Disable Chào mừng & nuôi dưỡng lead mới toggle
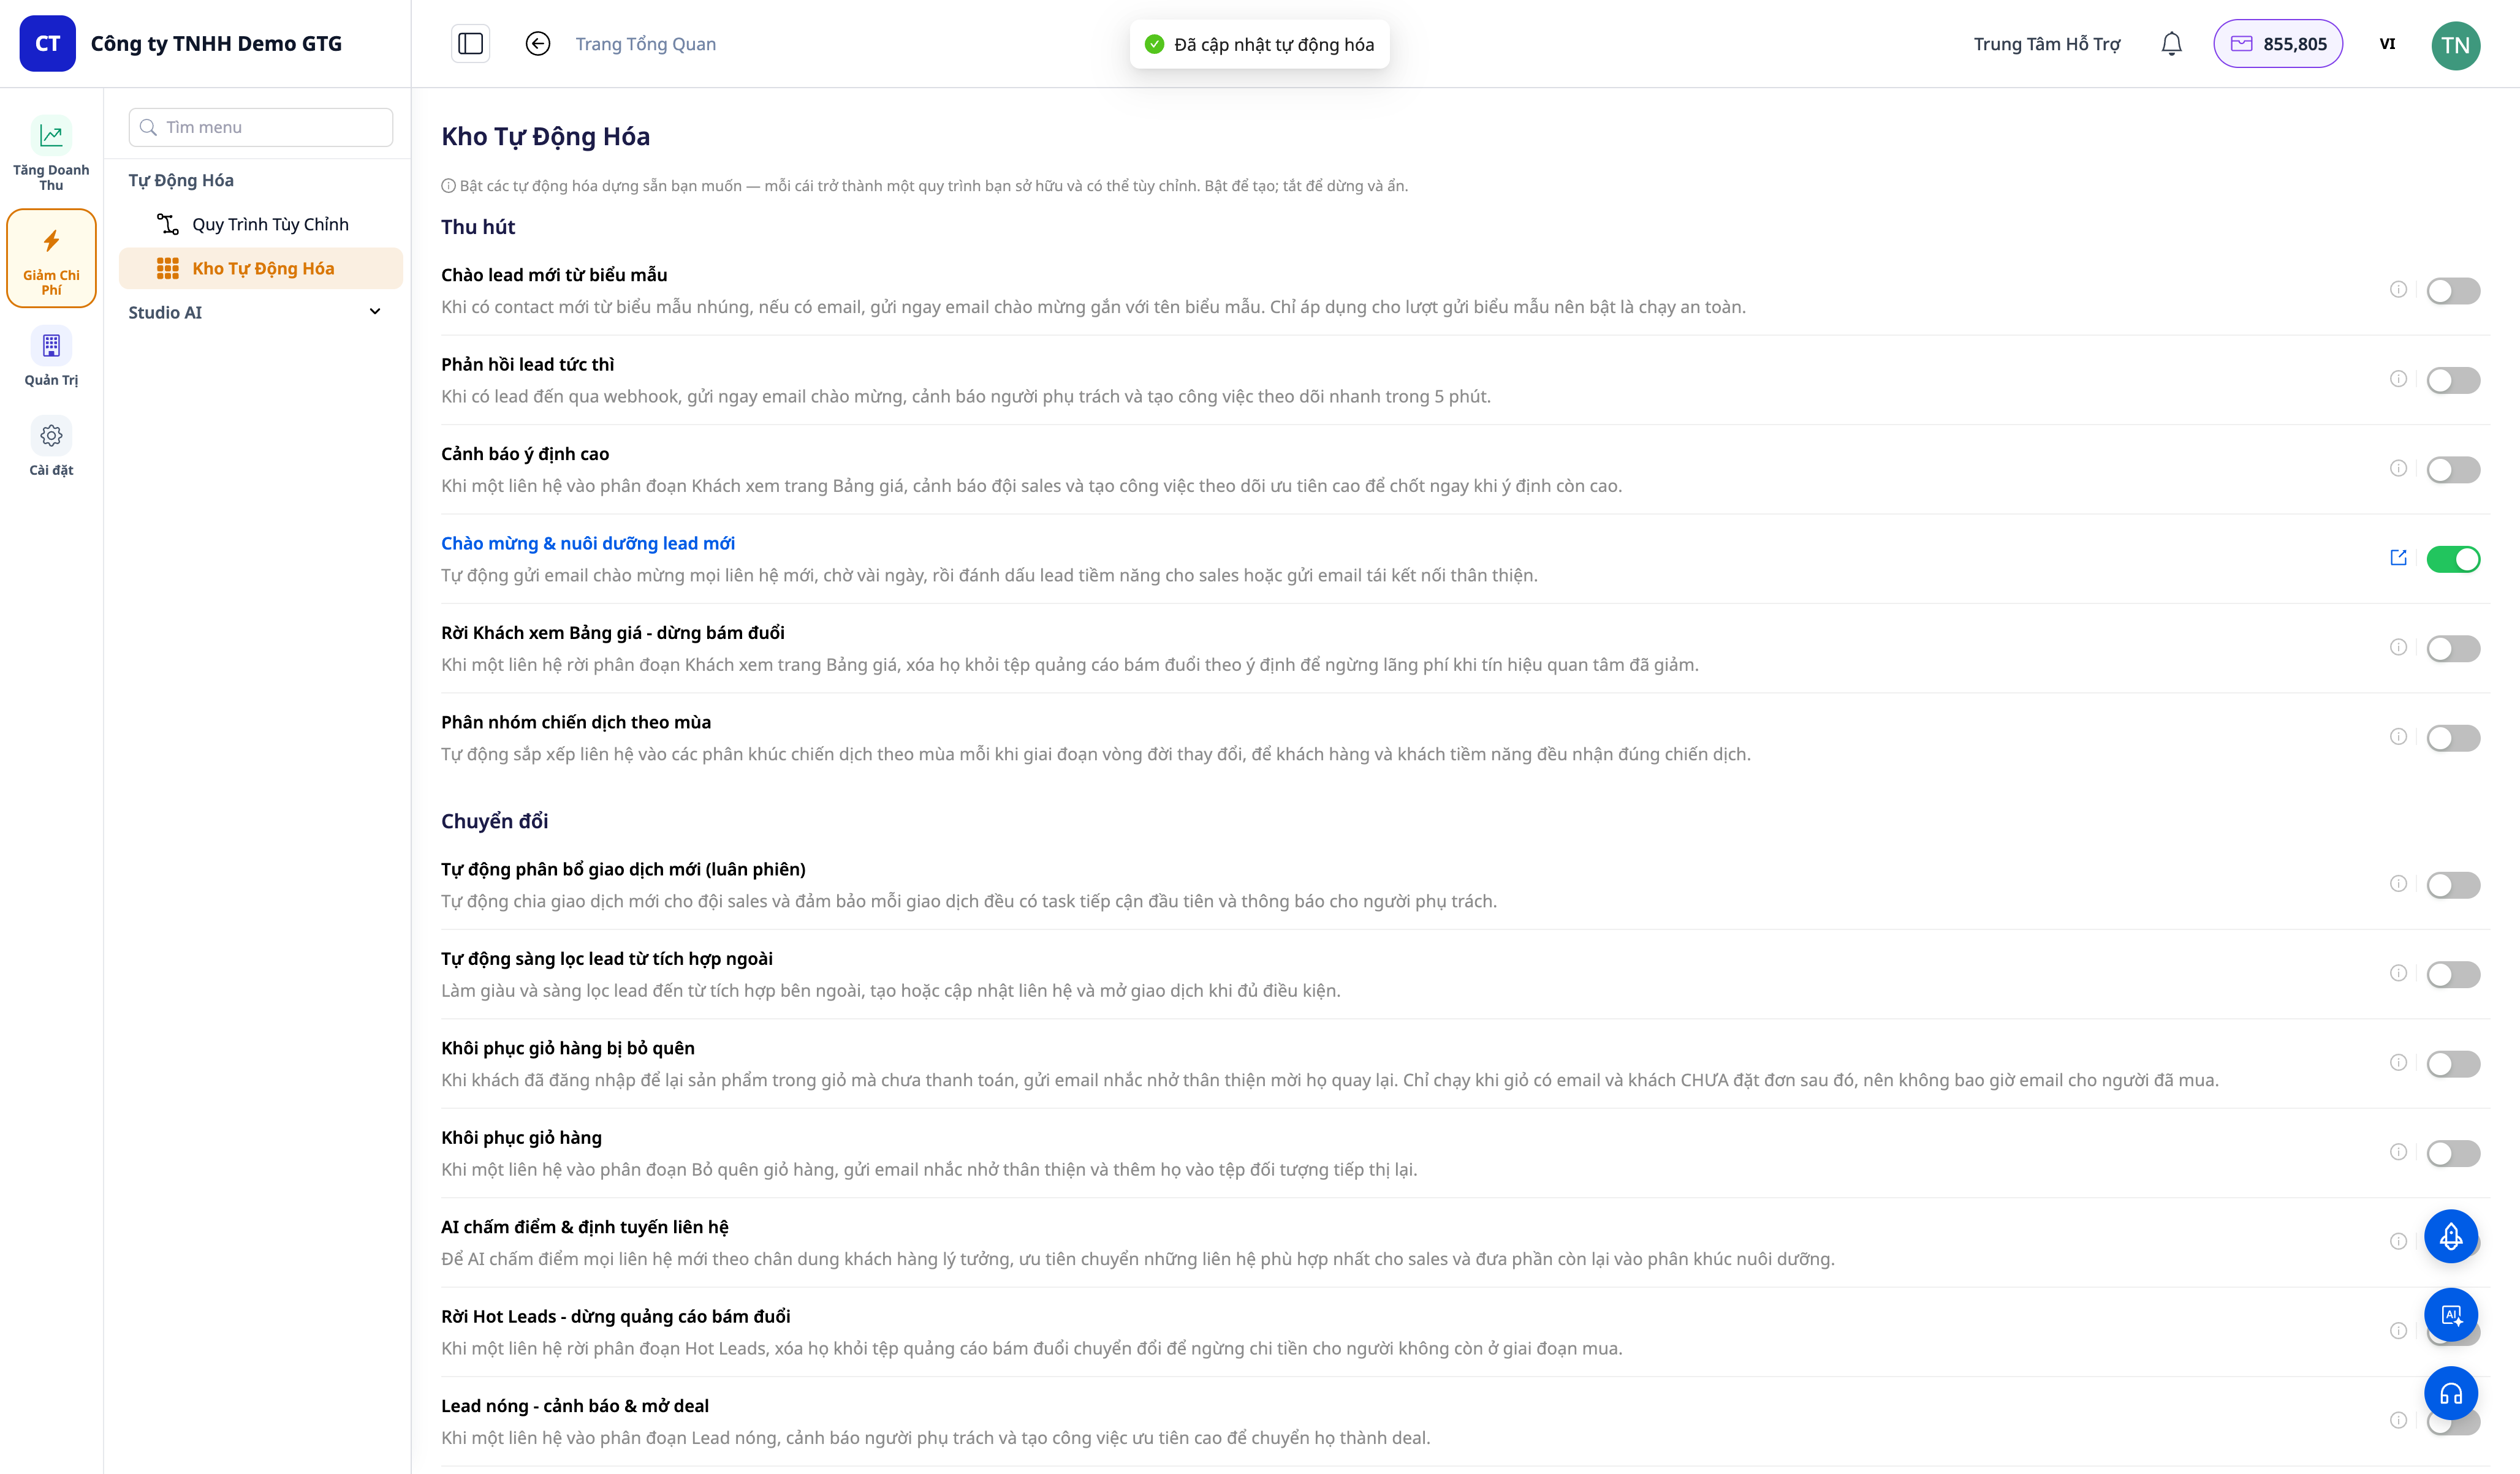This screenshot has height=1474, width=2520. (x=2453, y=560)
